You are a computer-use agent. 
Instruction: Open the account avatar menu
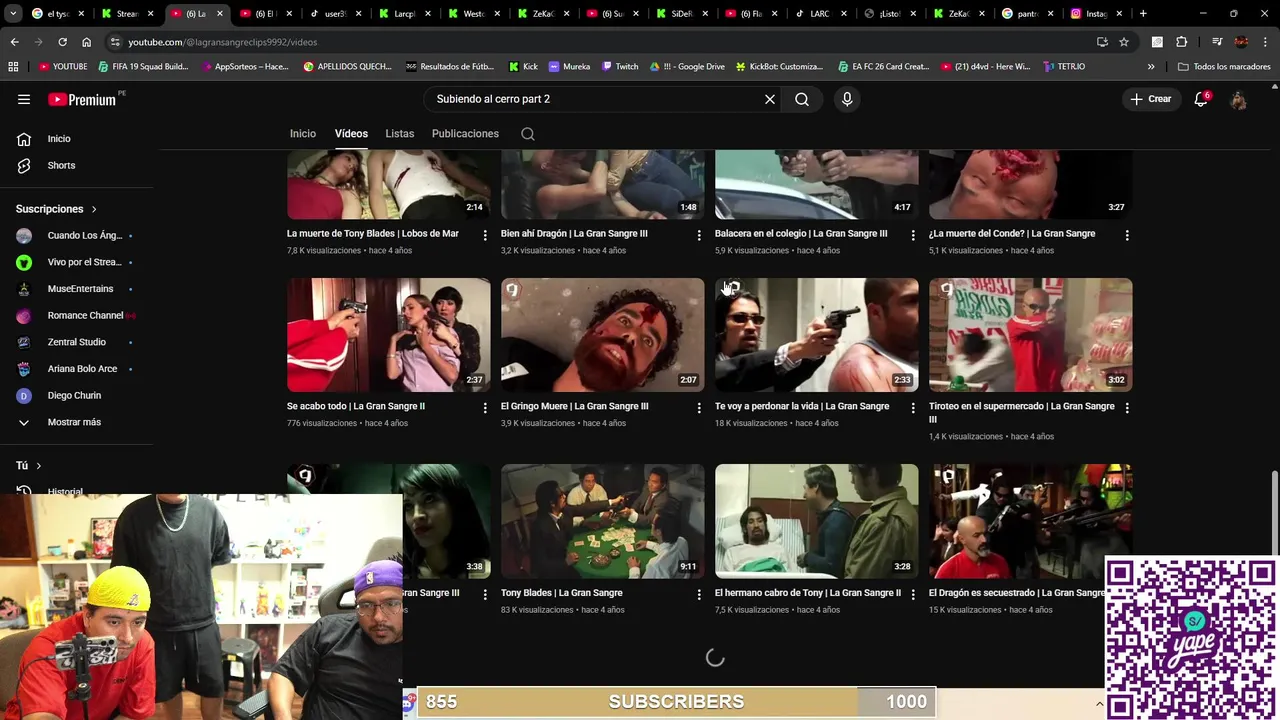point(1238,99)
